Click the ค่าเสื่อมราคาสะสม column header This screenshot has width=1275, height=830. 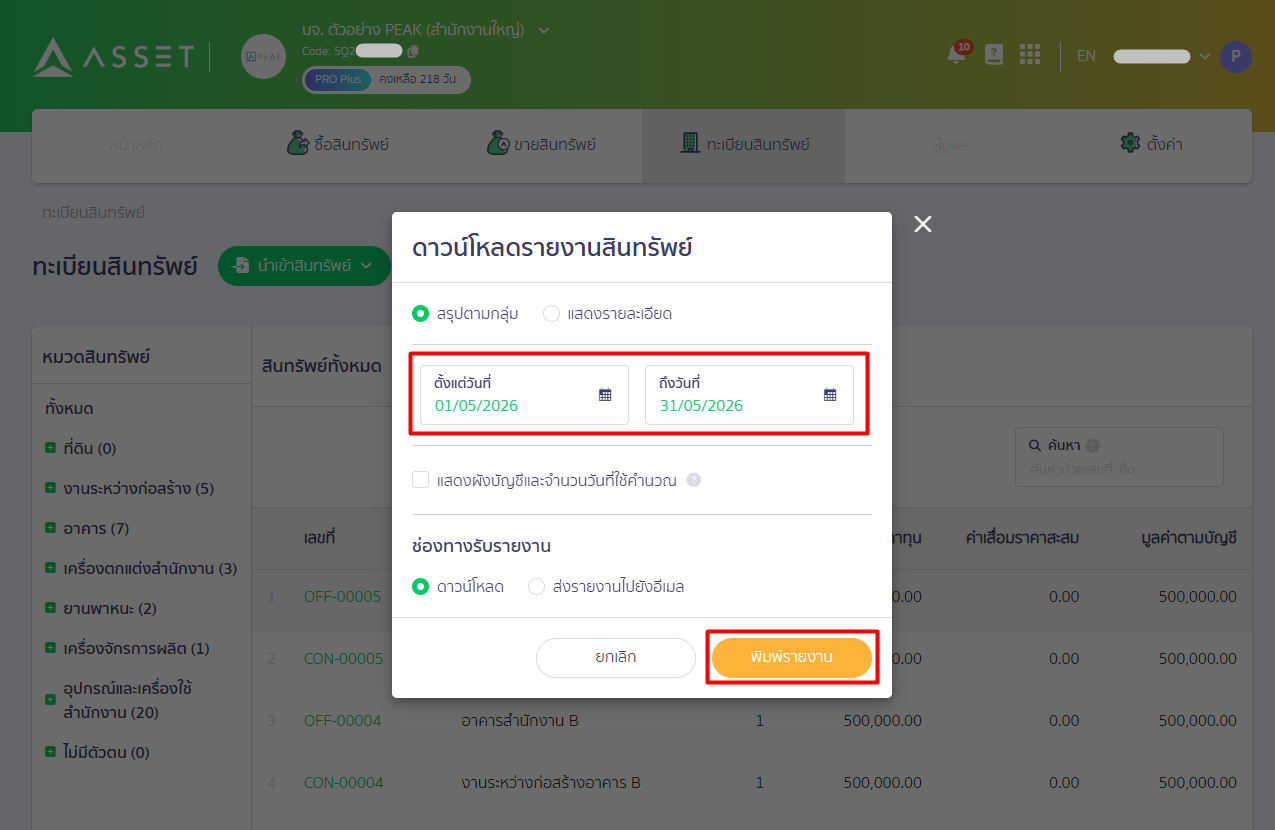(1022, 538)
